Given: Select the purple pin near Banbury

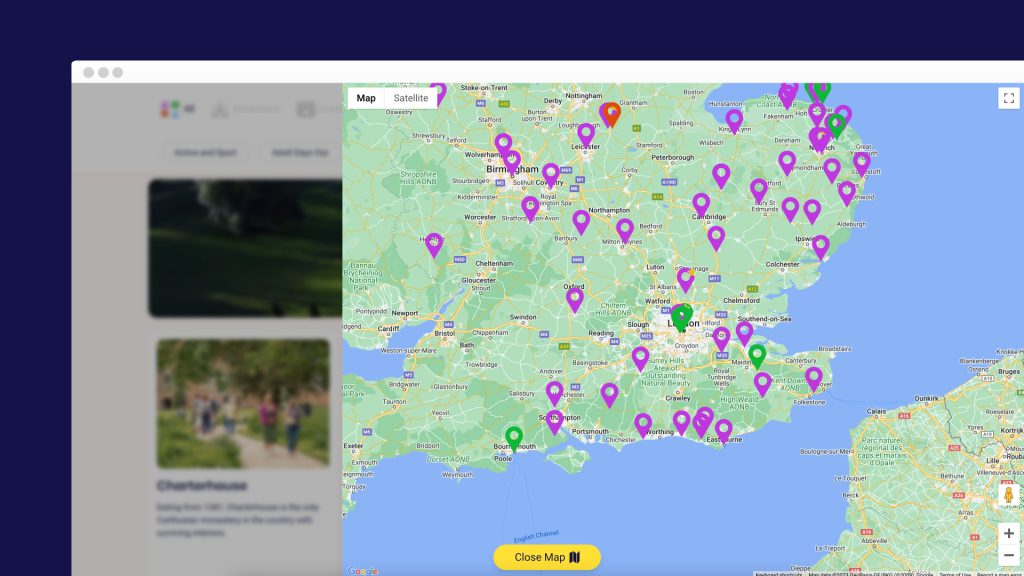Looking at the screenshot, I should point(581,221).
